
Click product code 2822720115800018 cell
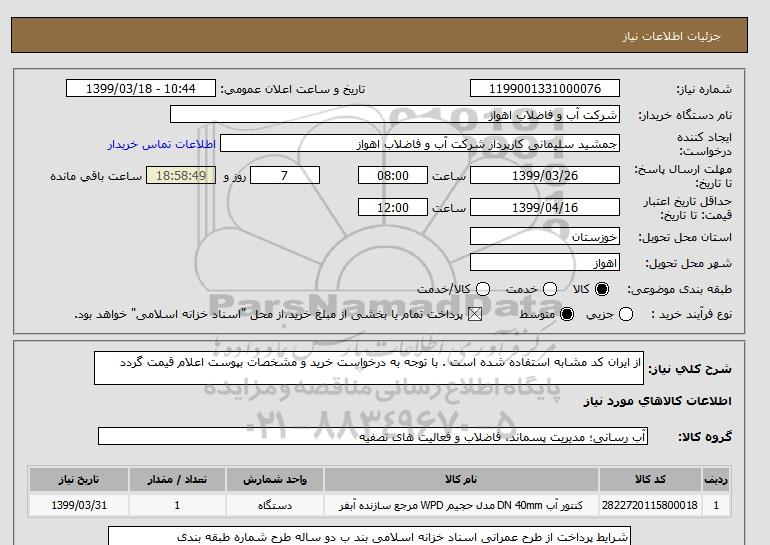650,505
